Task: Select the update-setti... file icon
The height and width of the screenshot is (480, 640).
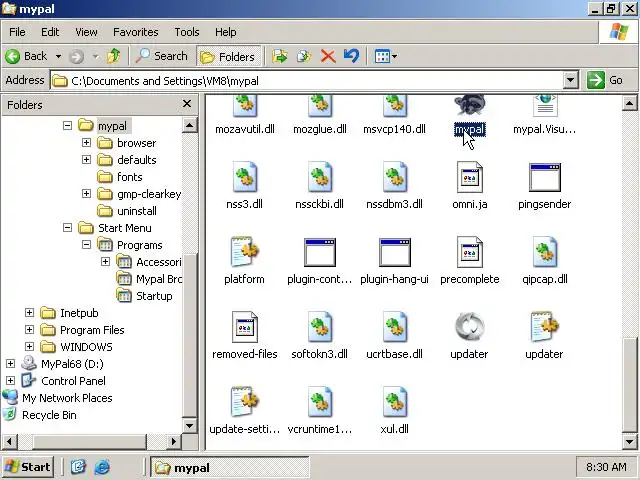Action: click(x=244, y=402)
